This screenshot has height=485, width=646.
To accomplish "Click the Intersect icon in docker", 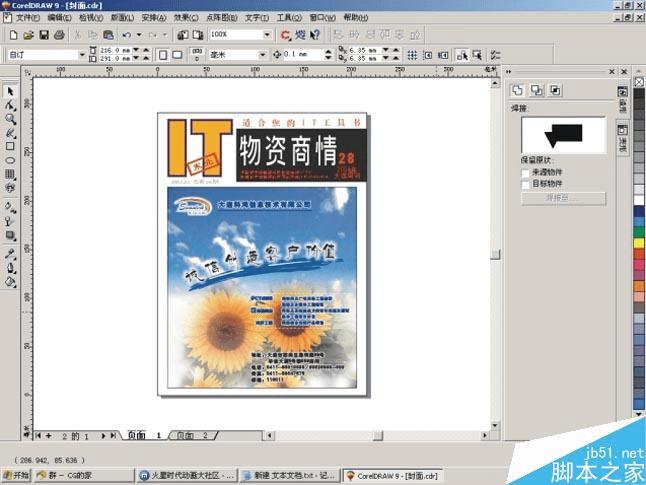I will 555,90.
